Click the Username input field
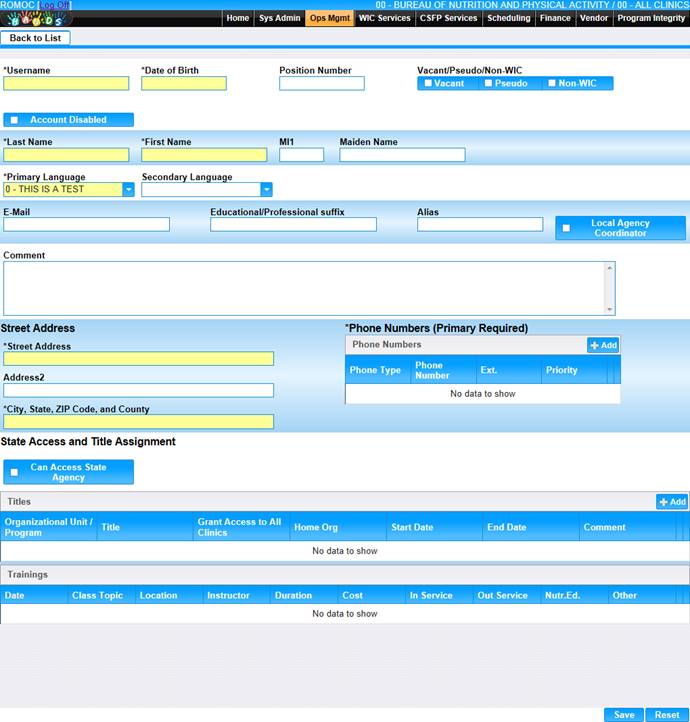 66,84
